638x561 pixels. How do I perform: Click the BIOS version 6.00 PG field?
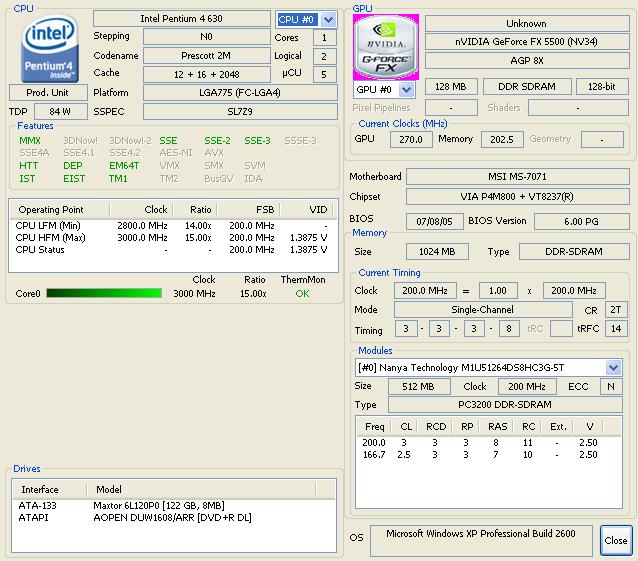581,221
